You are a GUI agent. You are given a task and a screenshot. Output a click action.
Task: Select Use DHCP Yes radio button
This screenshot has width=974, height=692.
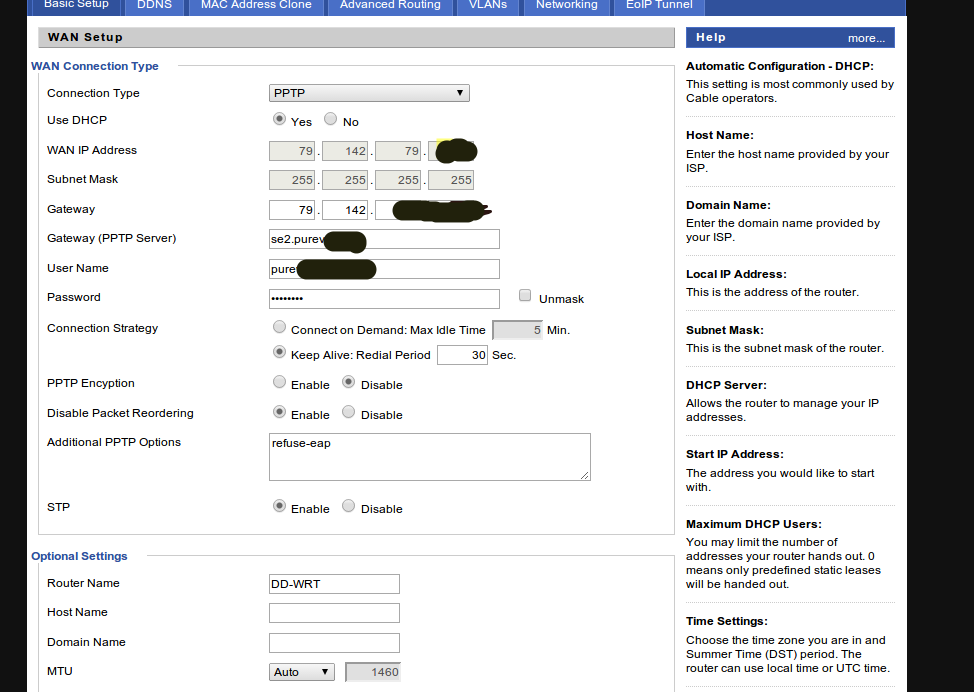coord(279,119)
